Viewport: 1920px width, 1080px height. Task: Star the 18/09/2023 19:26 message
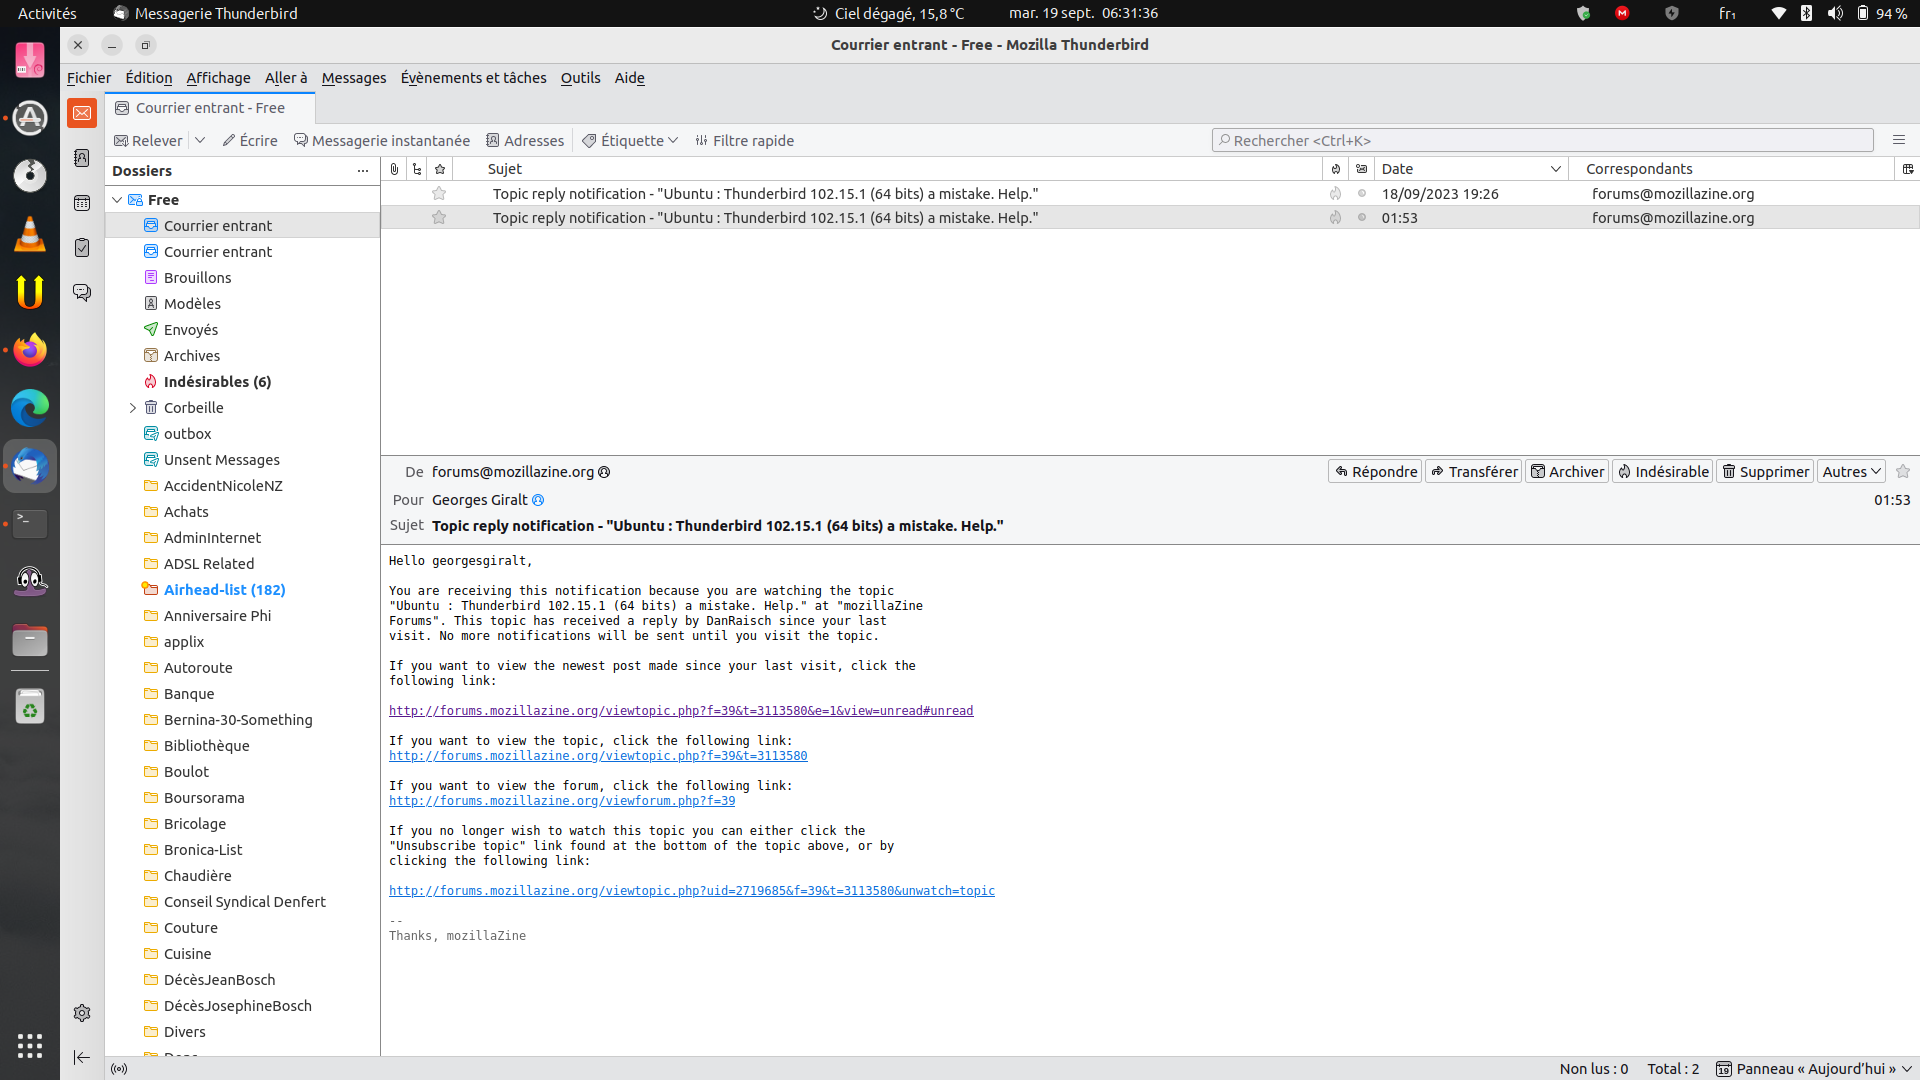[x=439, y=194]
